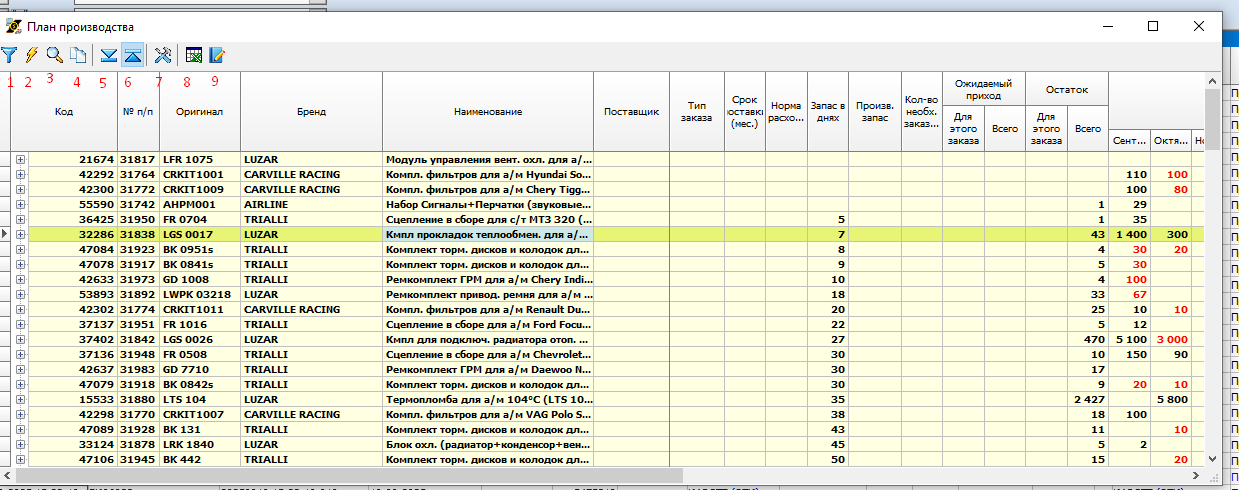
Task: Expand row with code 47106
Action: point(21,459)
